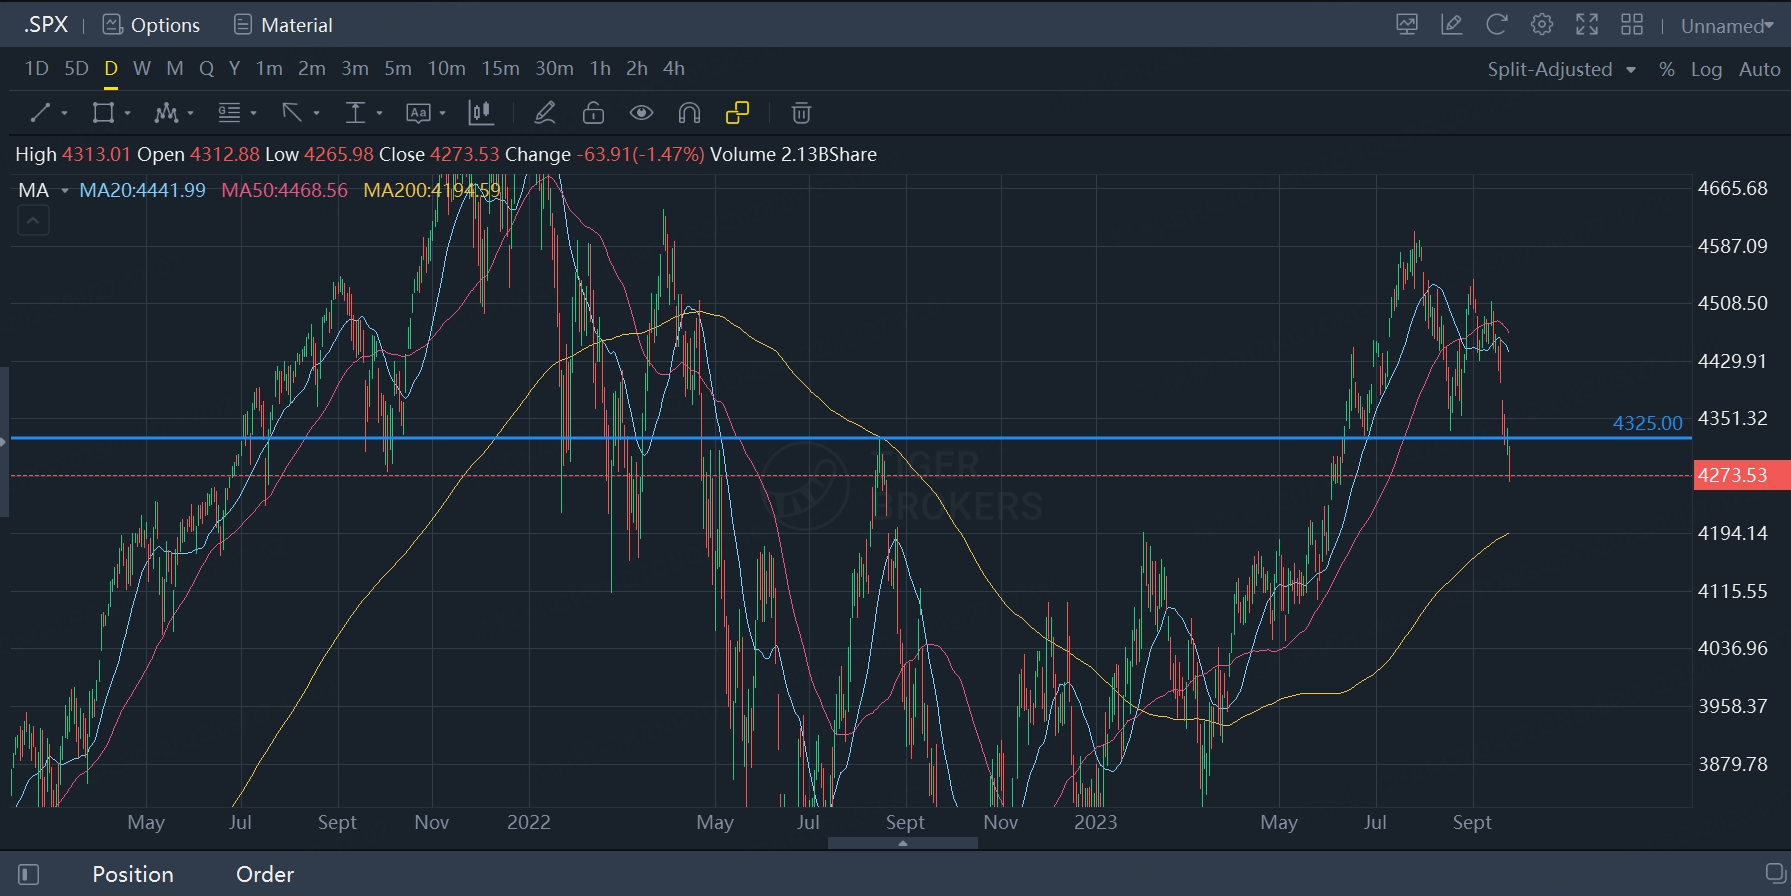The image size is (1791, 896).
Task: Click the candlestick chart type icon
Action: tap(481, 113)
